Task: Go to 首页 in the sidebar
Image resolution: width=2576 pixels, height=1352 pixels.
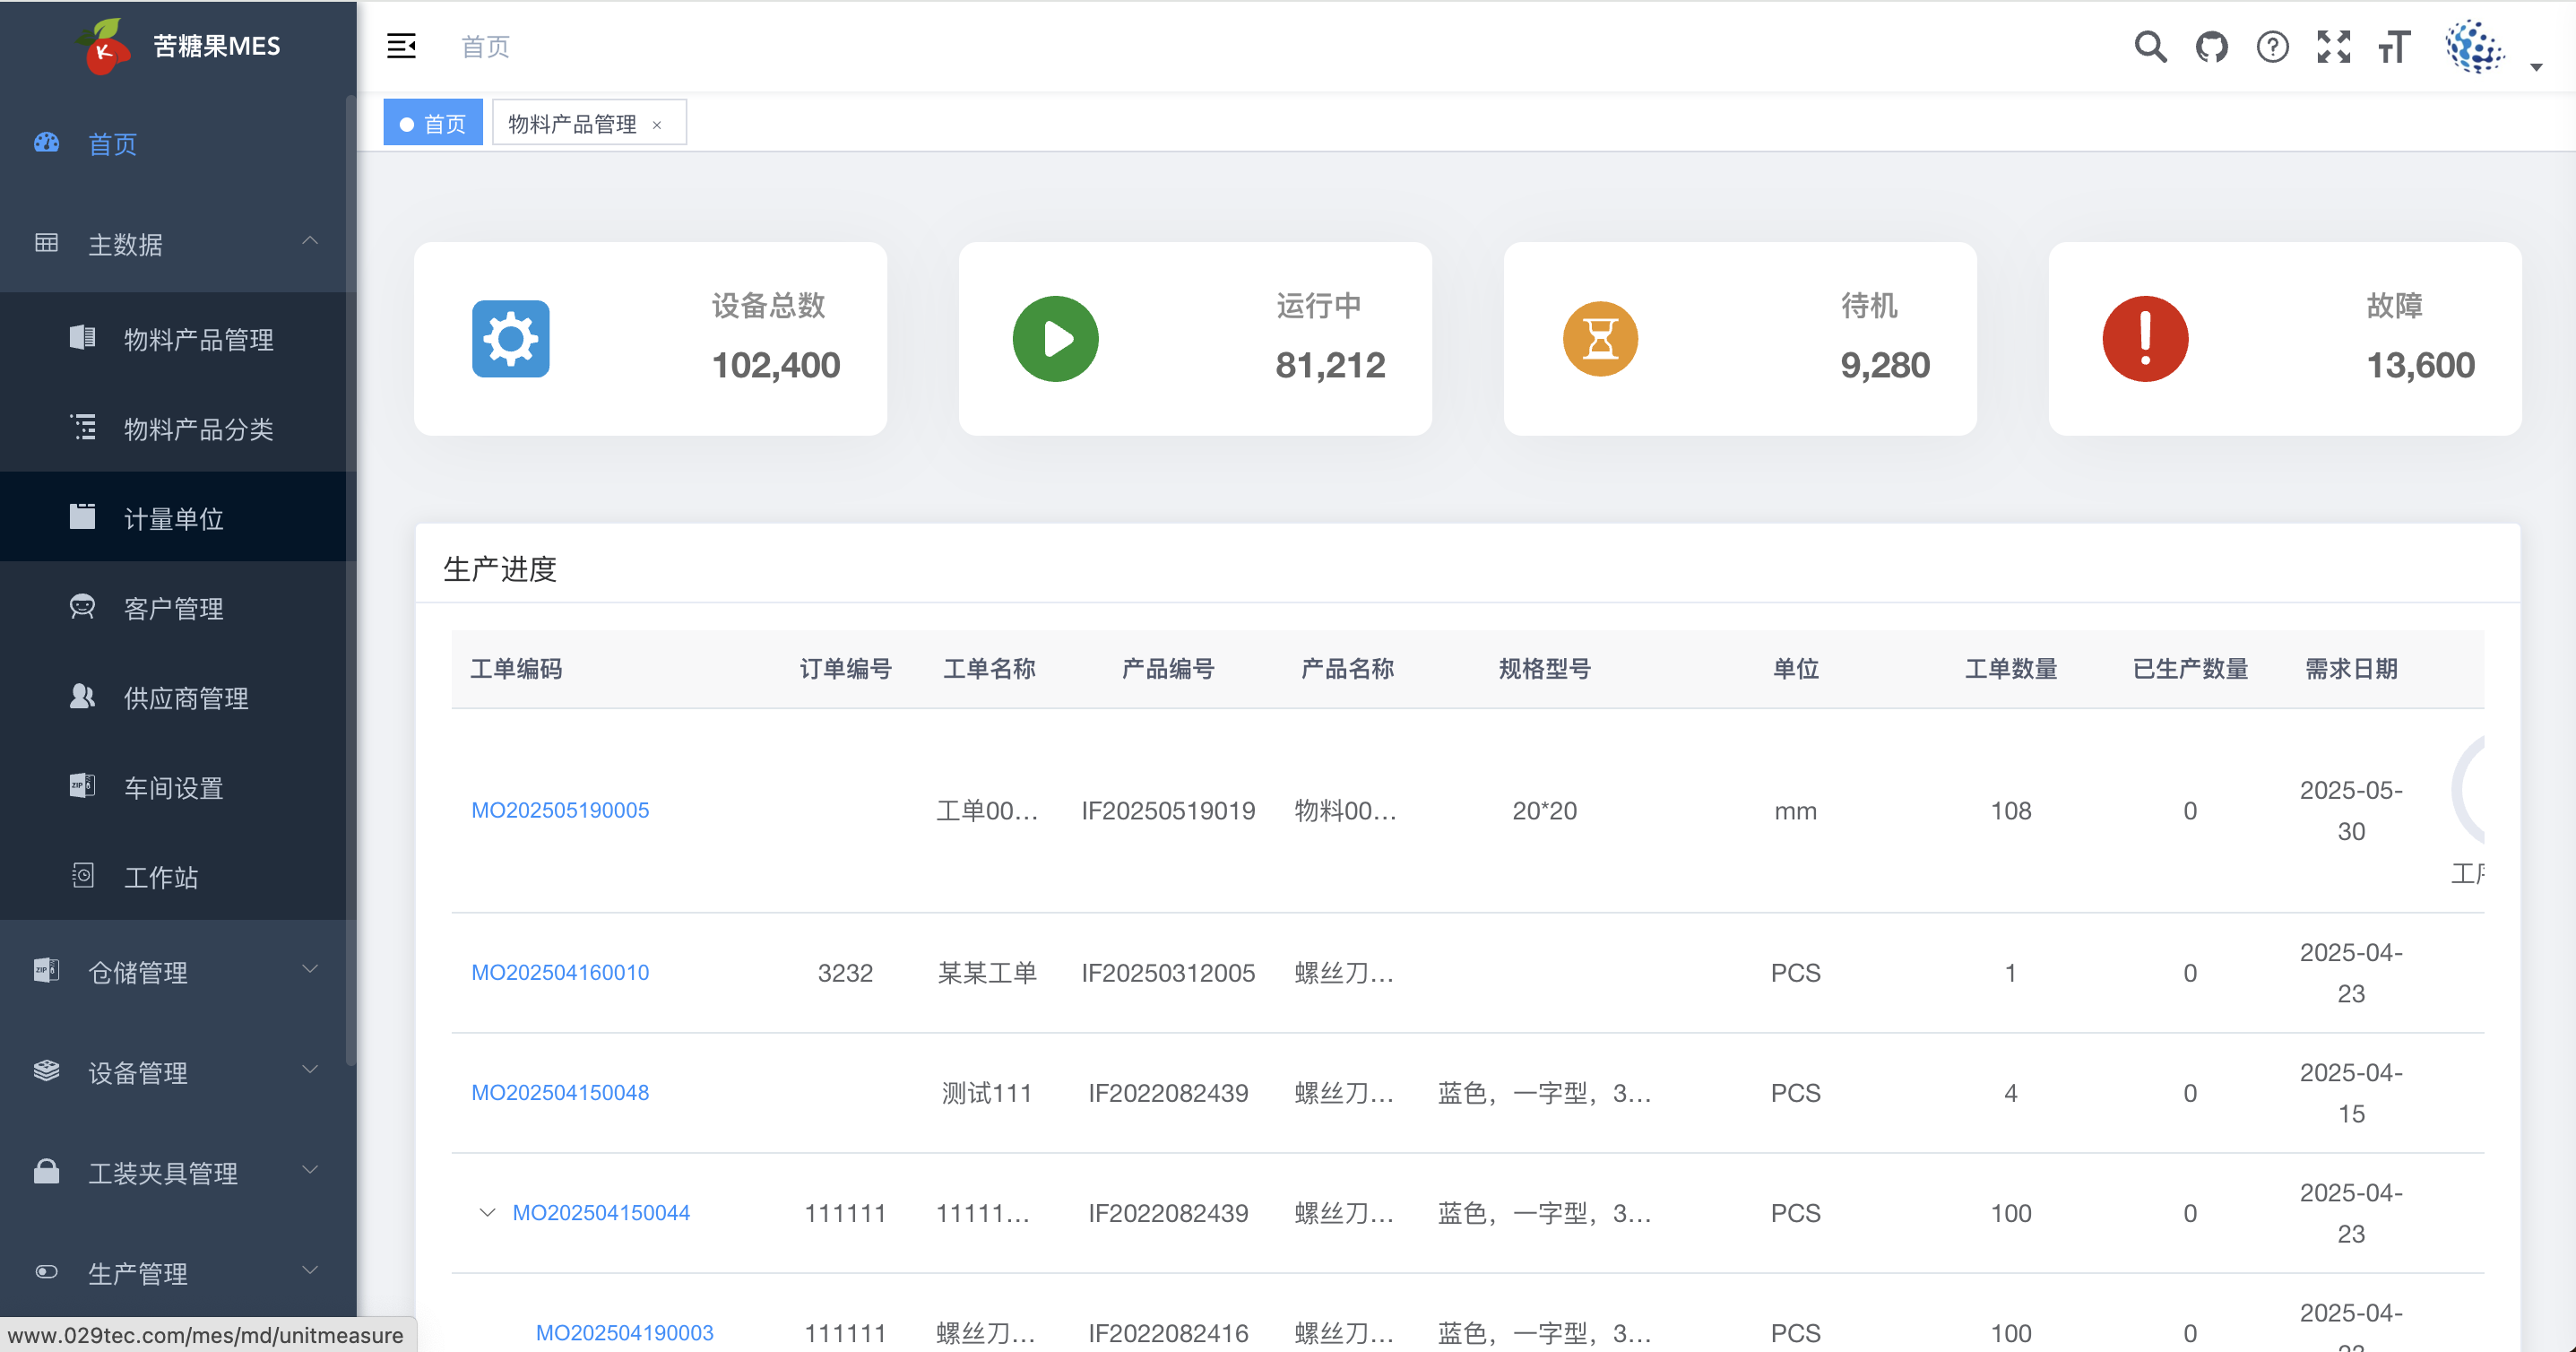Action: click(178, 144)
